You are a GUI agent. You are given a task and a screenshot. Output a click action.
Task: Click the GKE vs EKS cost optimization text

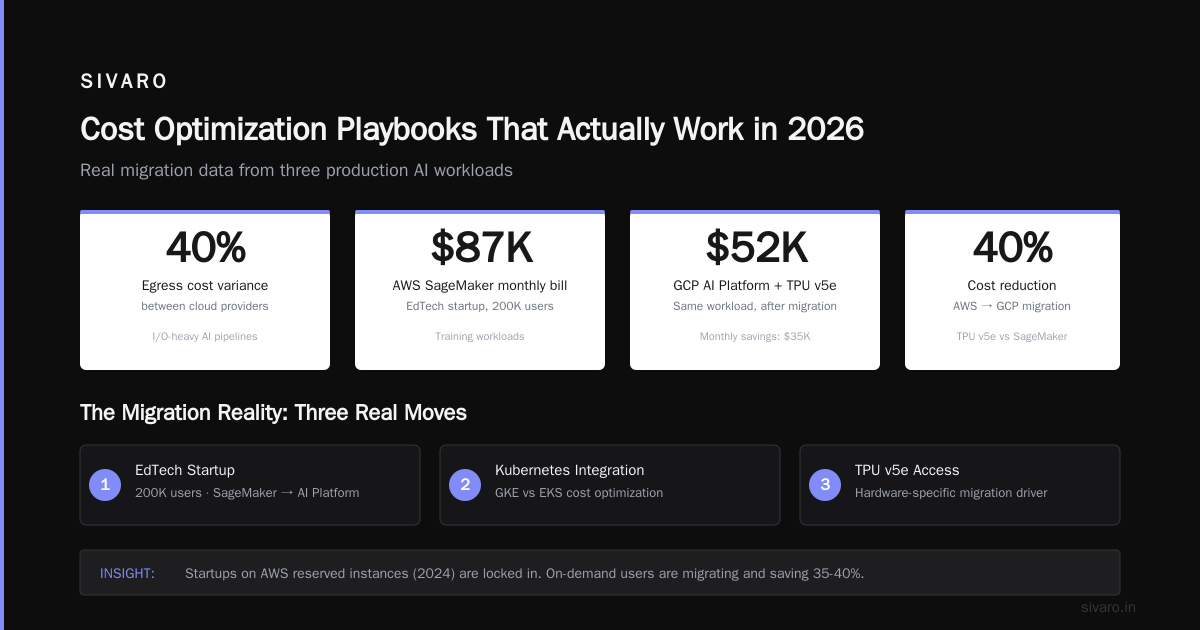click(579, 492)
